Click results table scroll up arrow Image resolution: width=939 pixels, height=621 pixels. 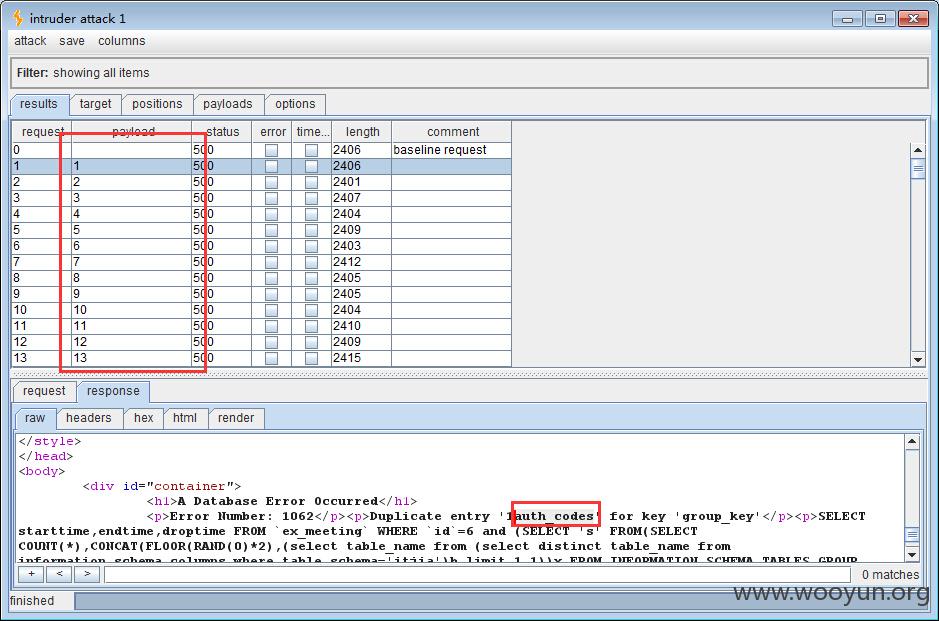[x=917, y=150]
